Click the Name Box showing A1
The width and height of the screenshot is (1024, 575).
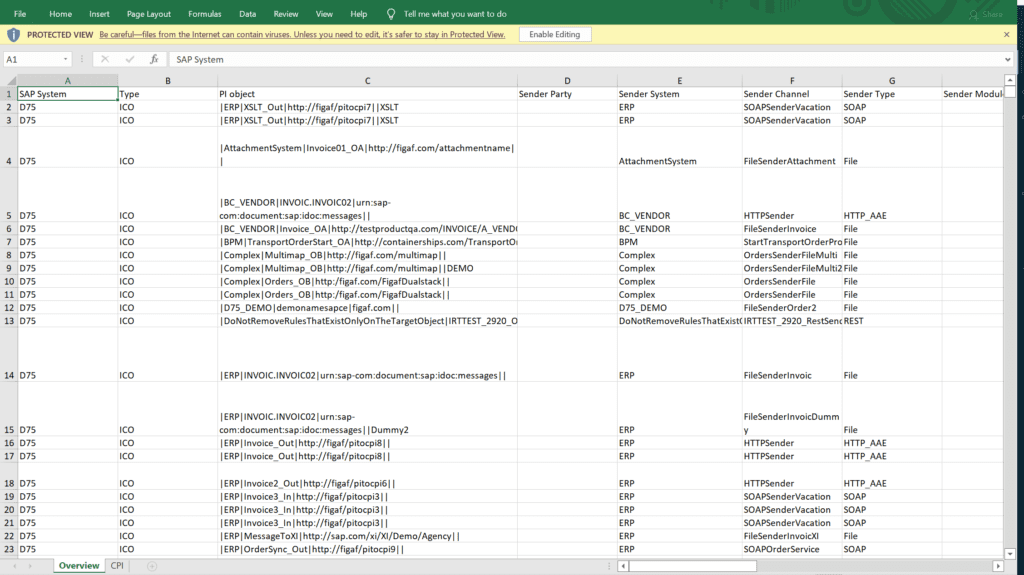point(33,59)
